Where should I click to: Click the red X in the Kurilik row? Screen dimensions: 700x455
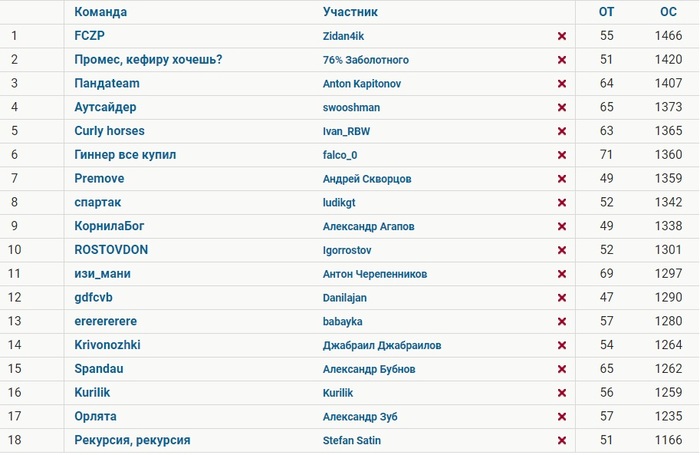click(x=562, y=393)
